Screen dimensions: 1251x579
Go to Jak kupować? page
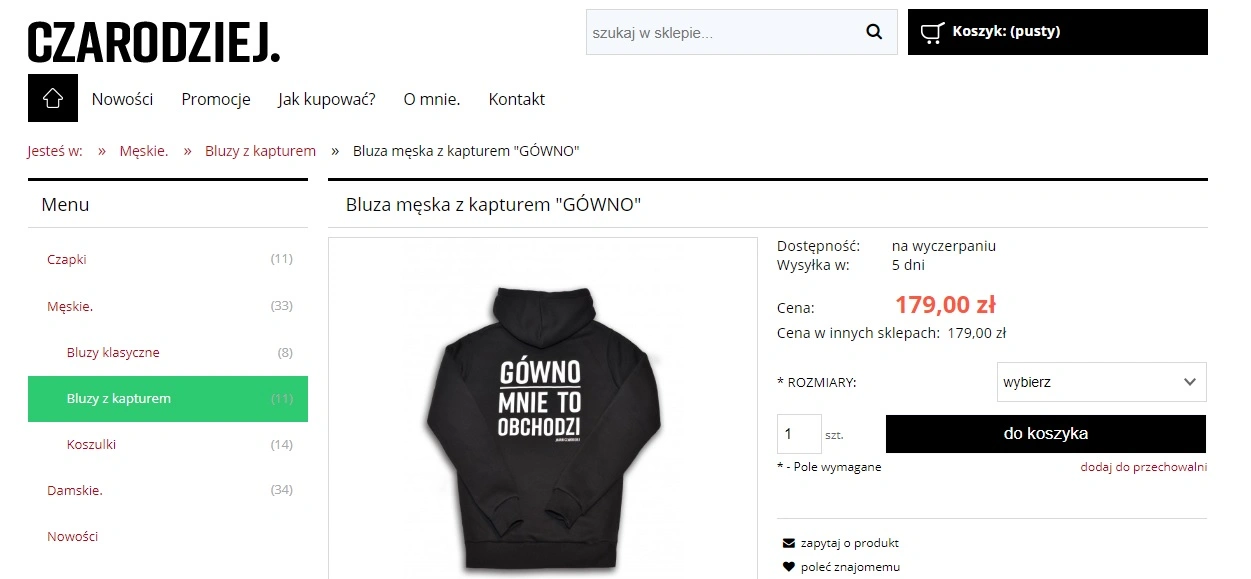(327, 99)
